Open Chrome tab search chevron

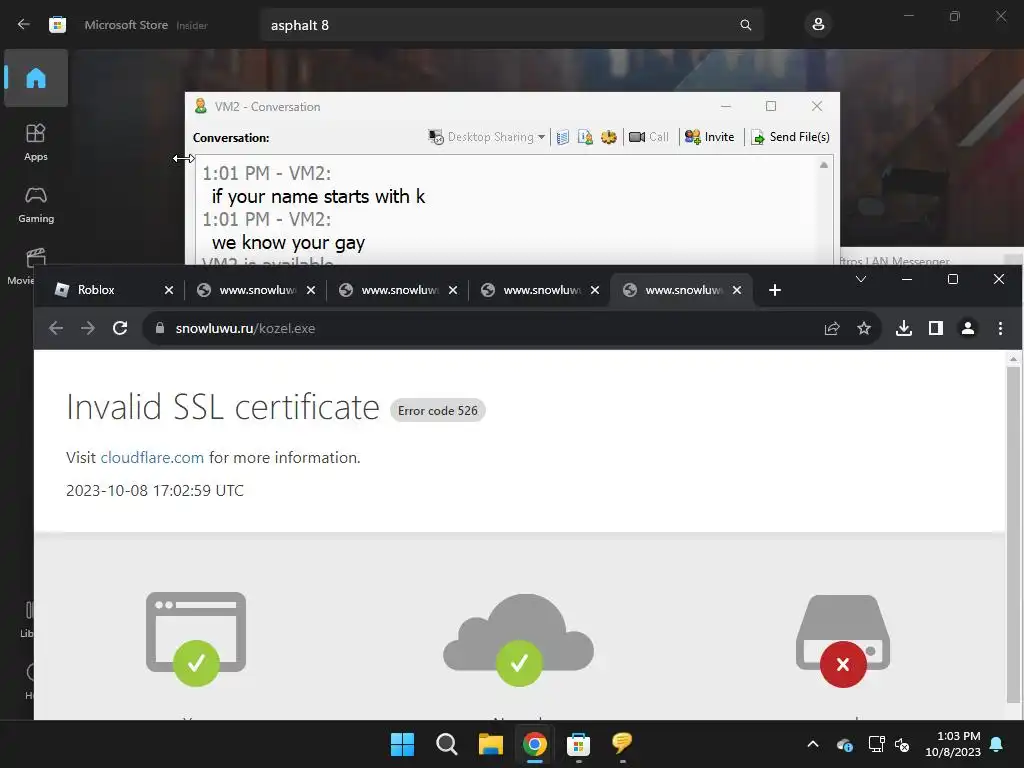point(861,280)
